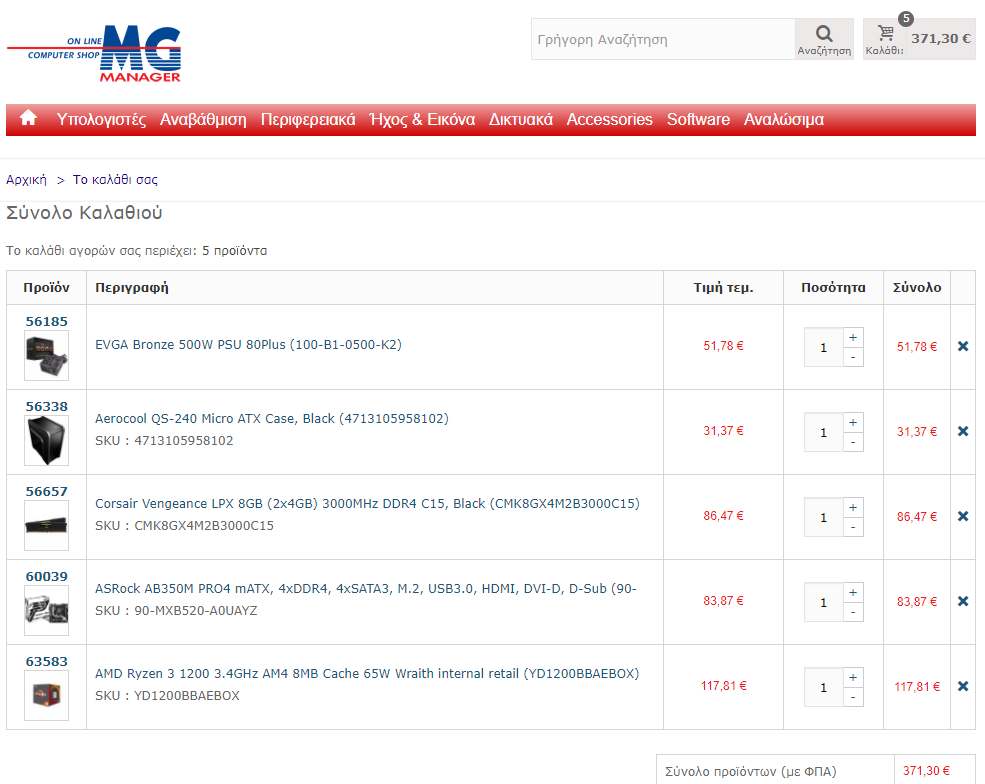The width and height of the screenshot is (985, 784).
Task: Increase quantity of Corsair Vengeance RAM
Action: point(853,507)
